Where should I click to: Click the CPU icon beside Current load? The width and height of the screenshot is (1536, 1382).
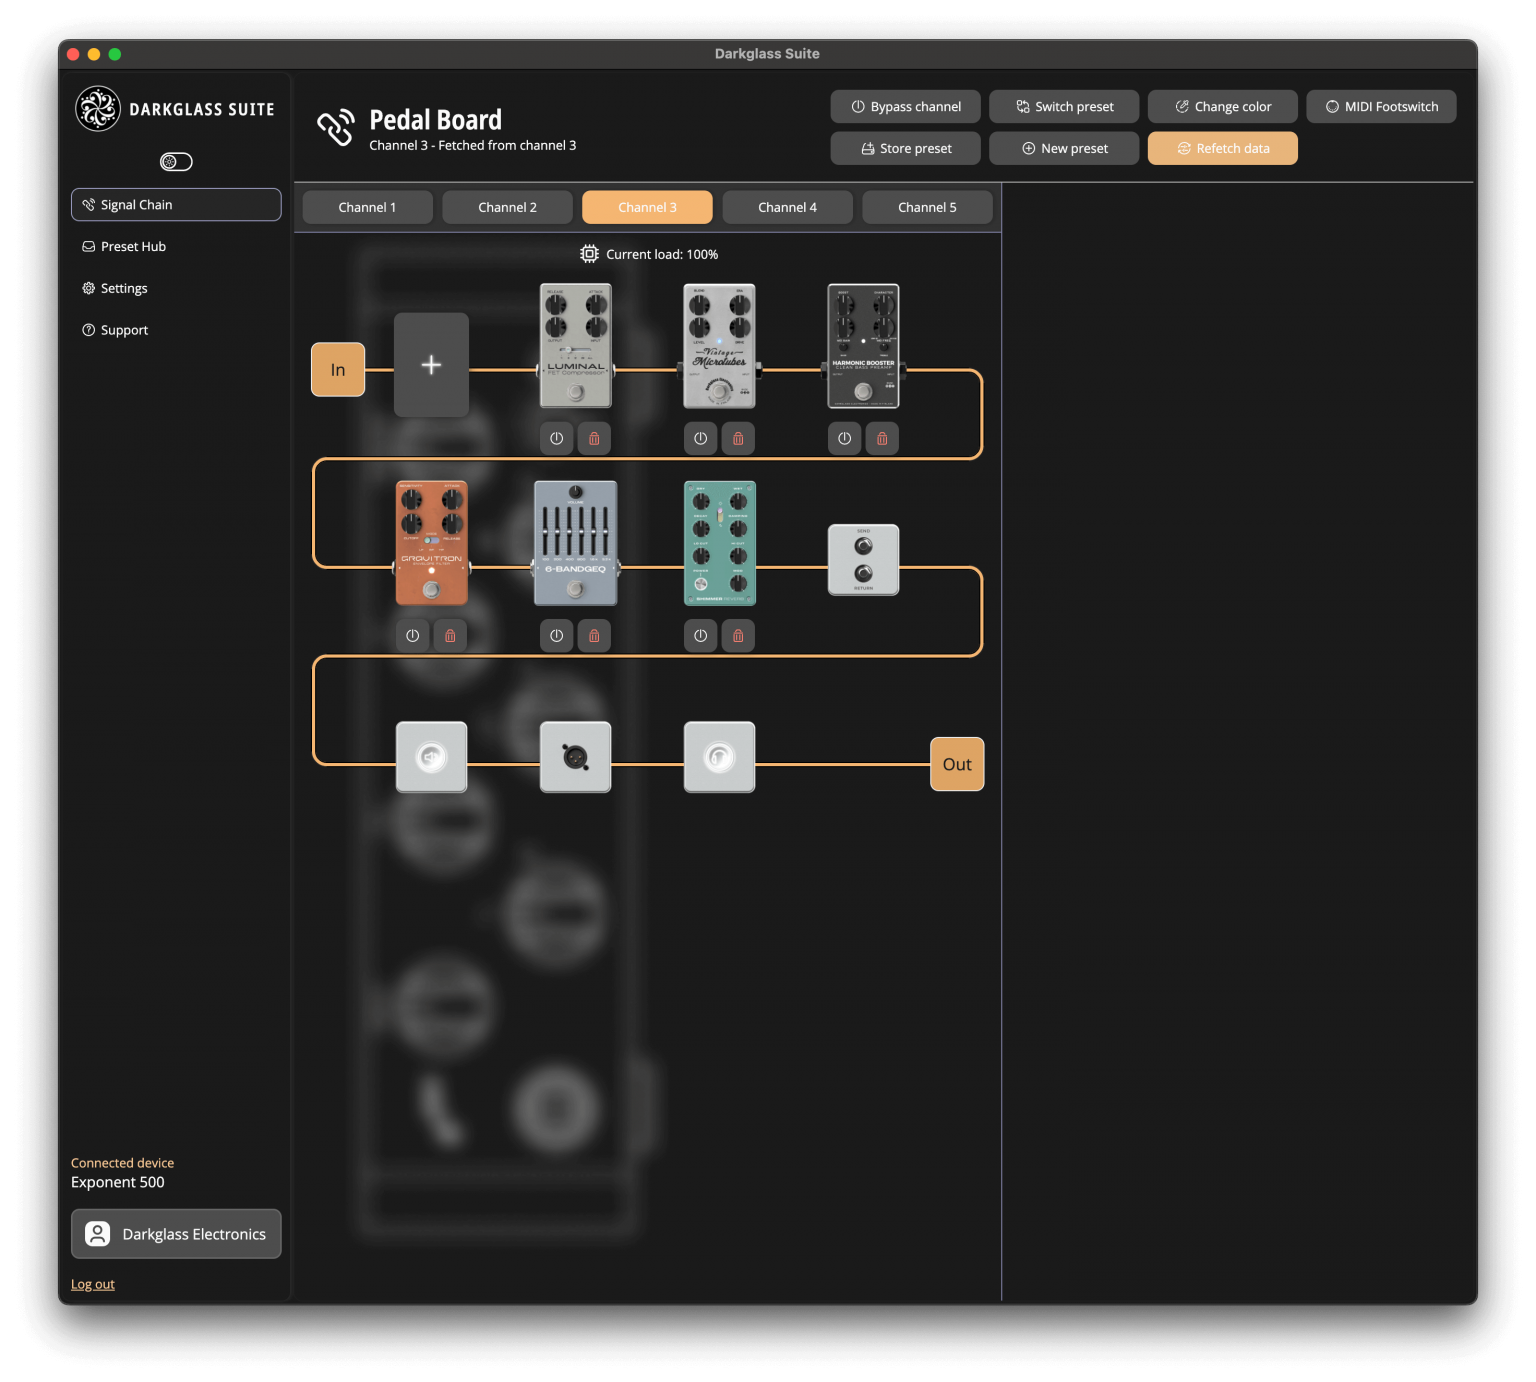click(x=589, y=253)
